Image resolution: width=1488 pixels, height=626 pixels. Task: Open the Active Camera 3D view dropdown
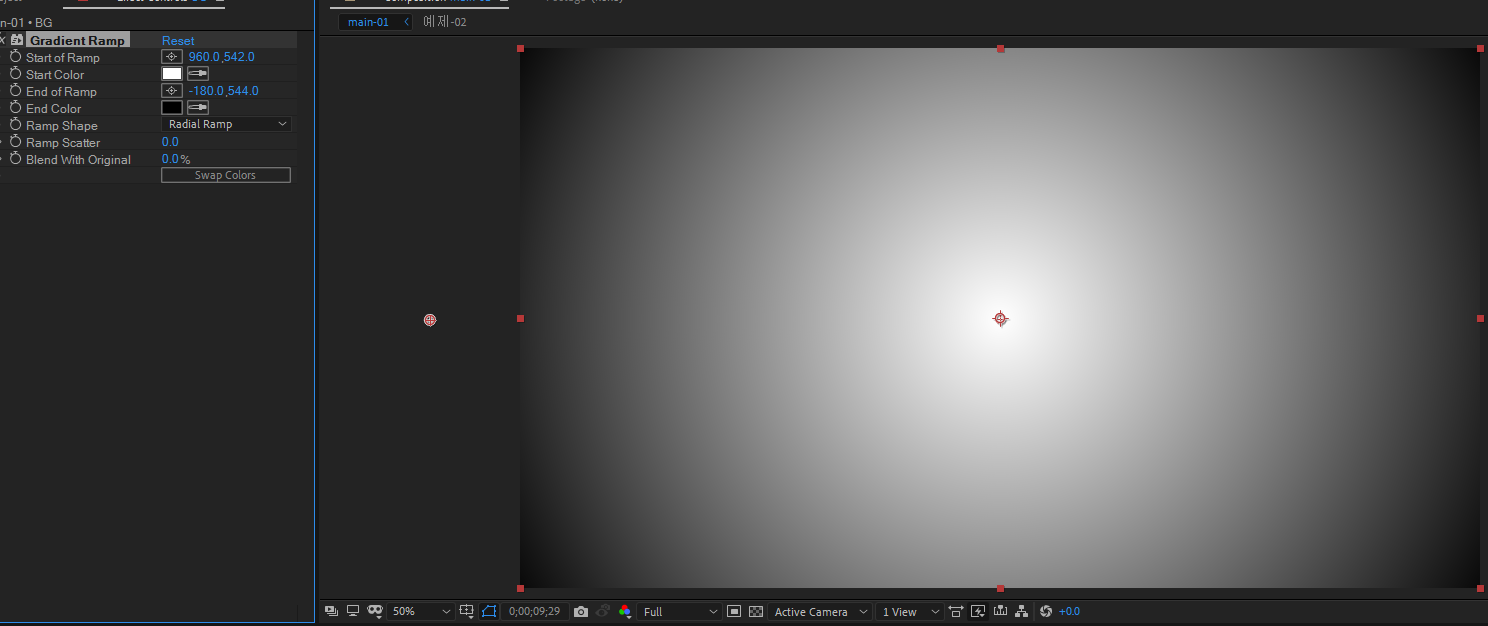820,611
